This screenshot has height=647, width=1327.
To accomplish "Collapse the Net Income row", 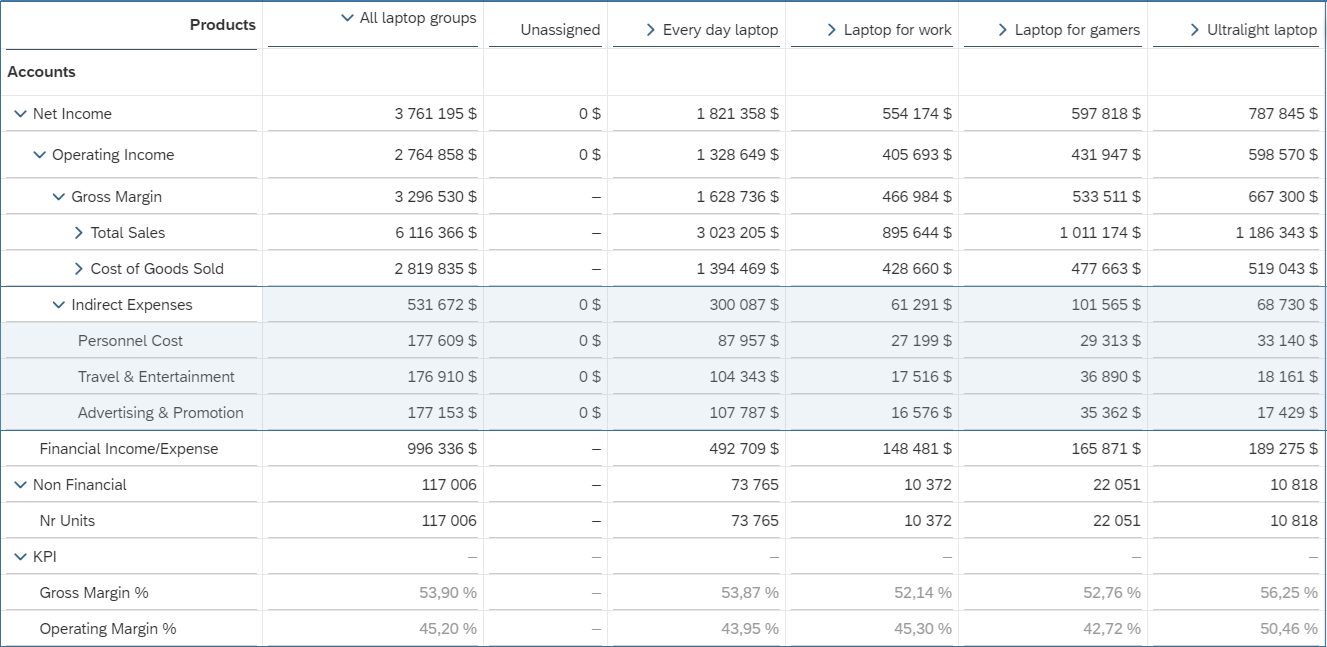I will point(20,114).
